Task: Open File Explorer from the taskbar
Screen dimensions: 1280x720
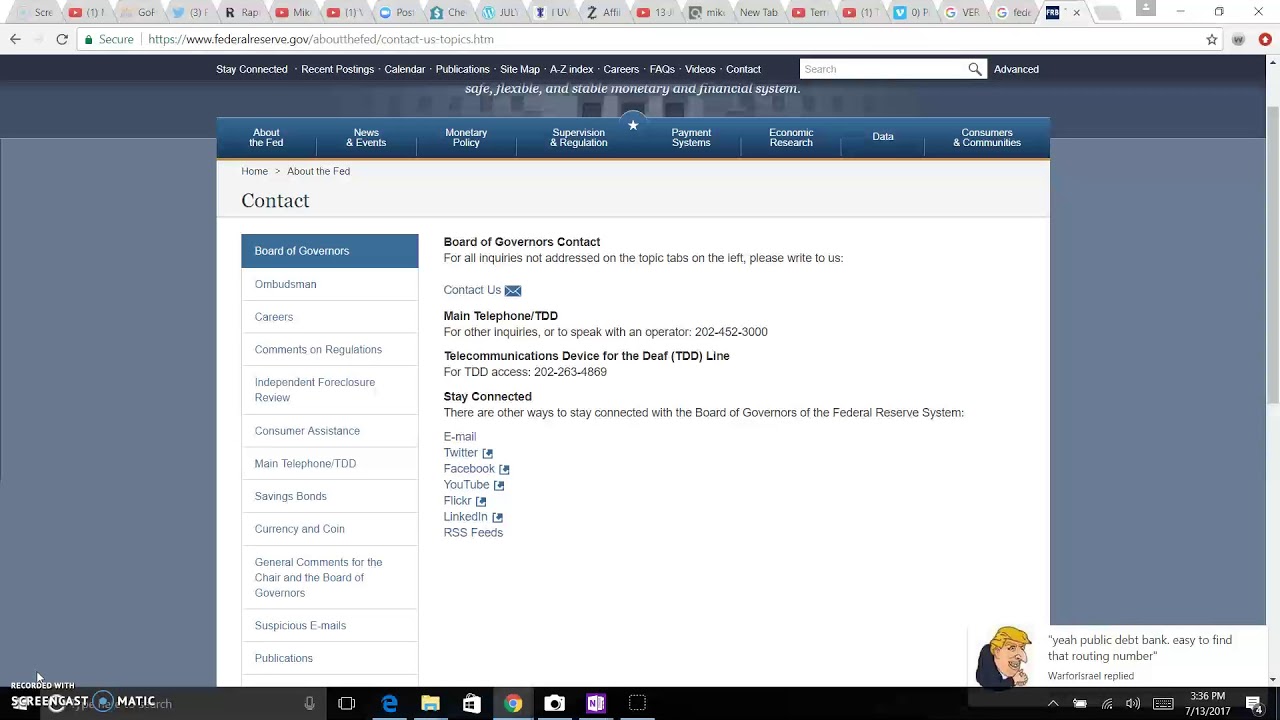Action: point(430,703)
